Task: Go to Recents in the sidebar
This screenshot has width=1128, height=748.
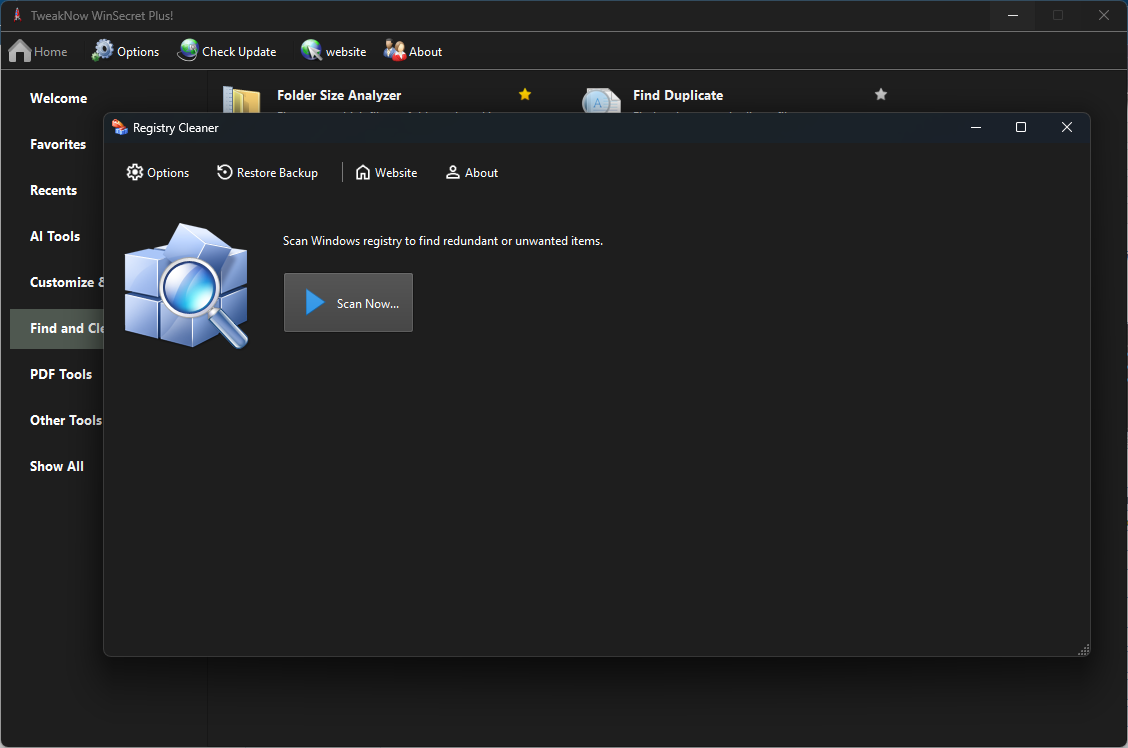Action: 54,190
